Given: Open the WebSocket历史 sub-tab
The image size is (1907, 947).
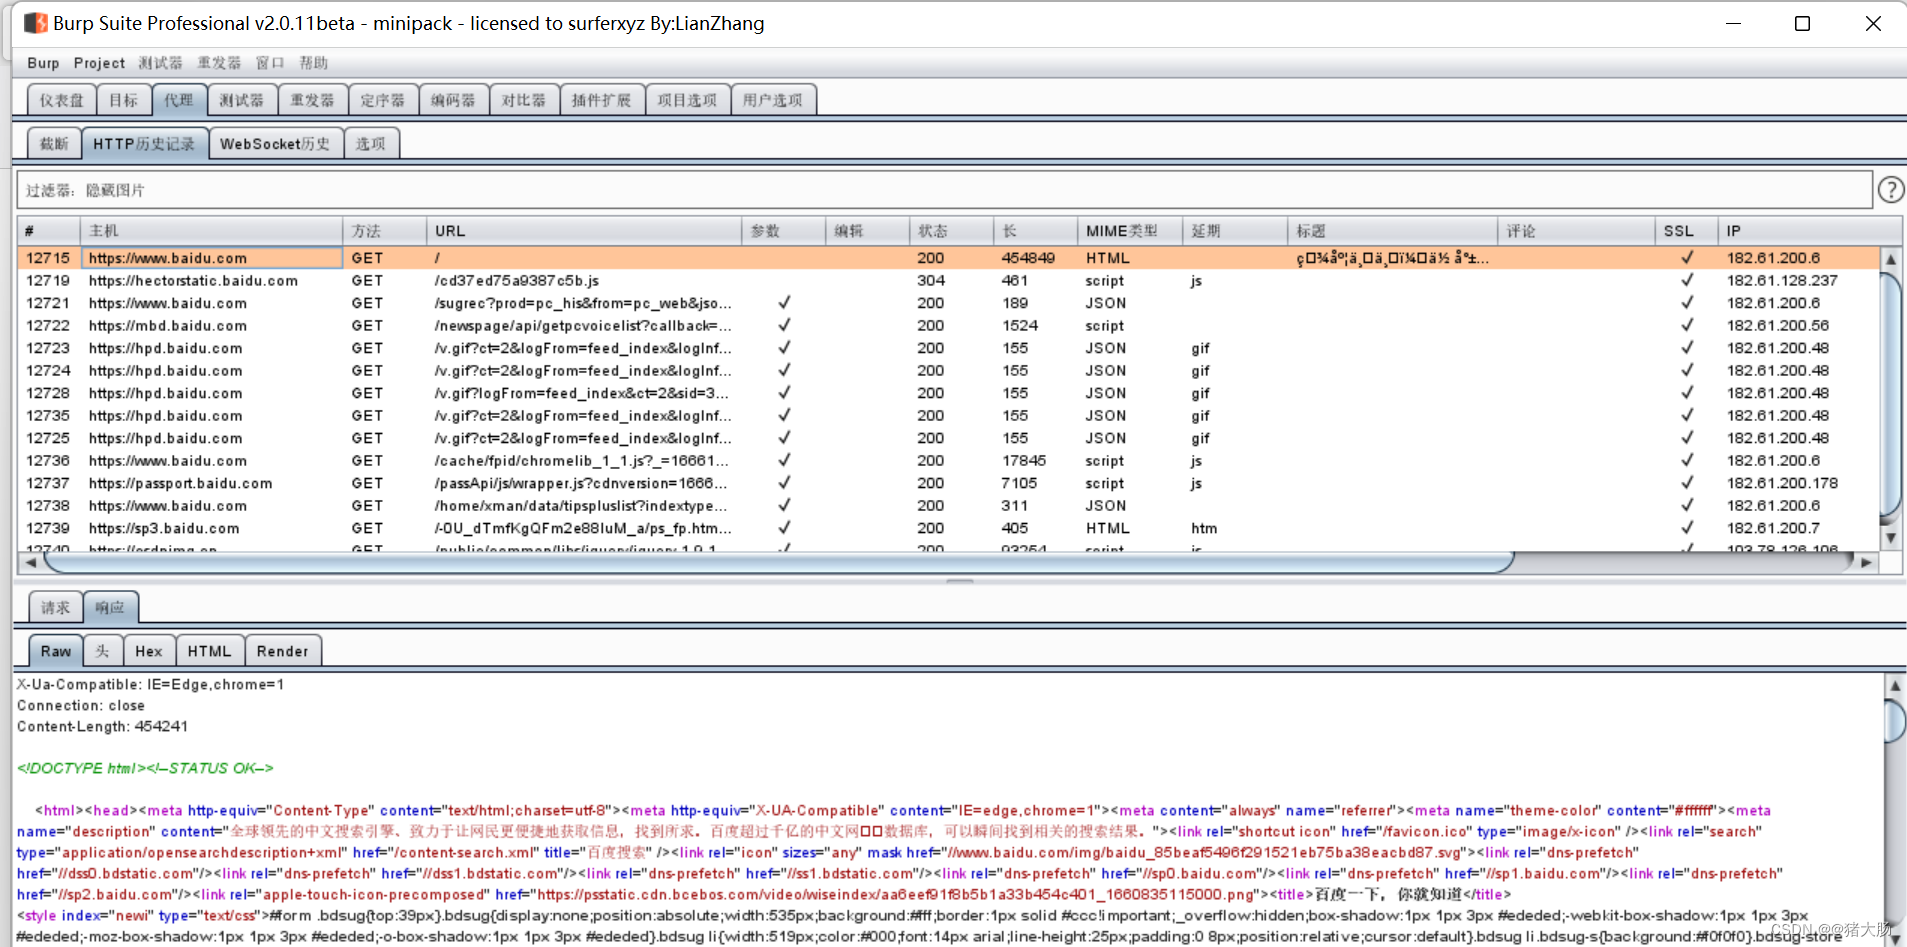Looking at the screenshot, I should tap(276, 144).
